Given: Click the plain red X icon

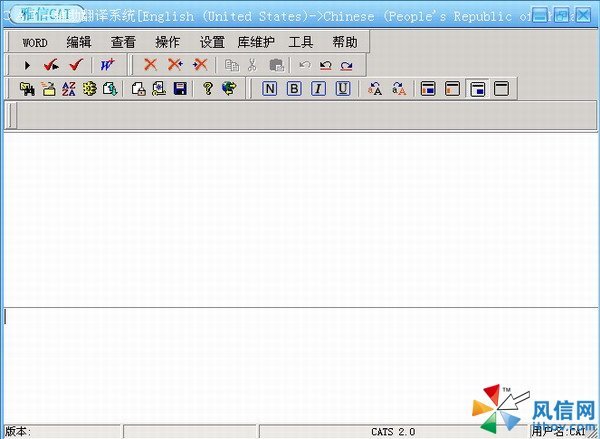Looking at the screenshot, I should coord(150,65).
